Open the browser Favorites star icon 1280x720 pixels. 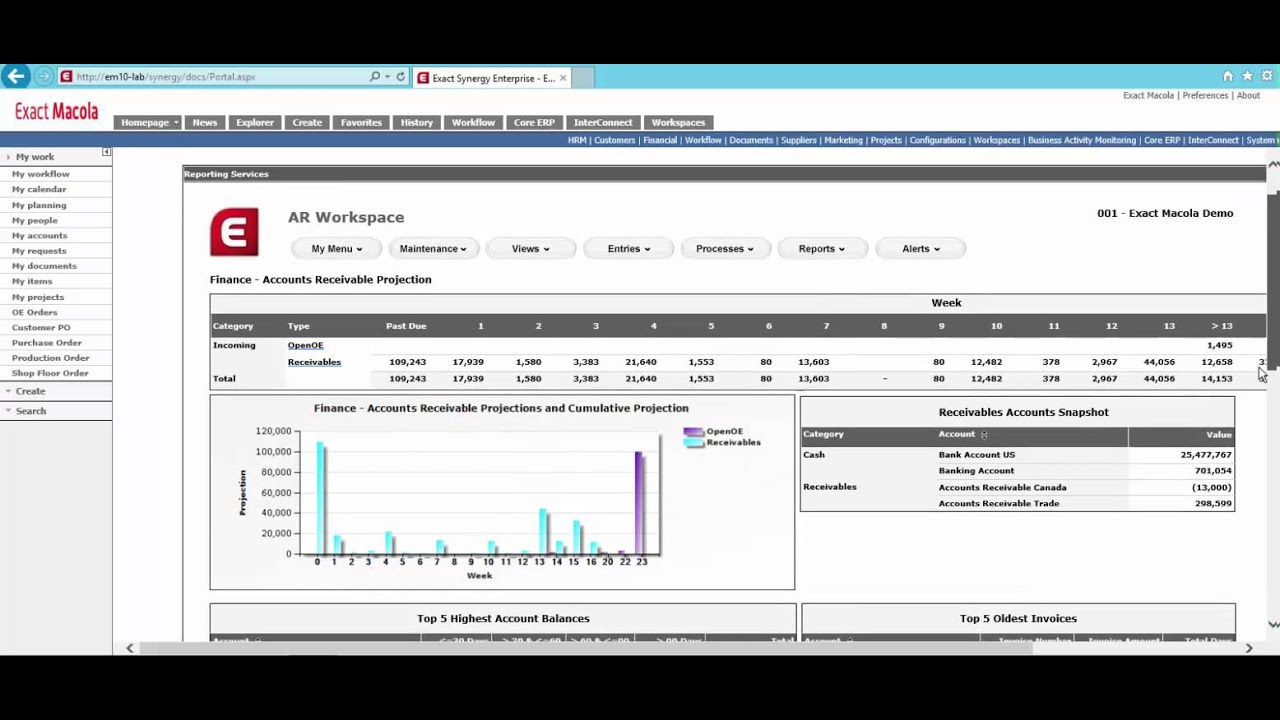1247,76
